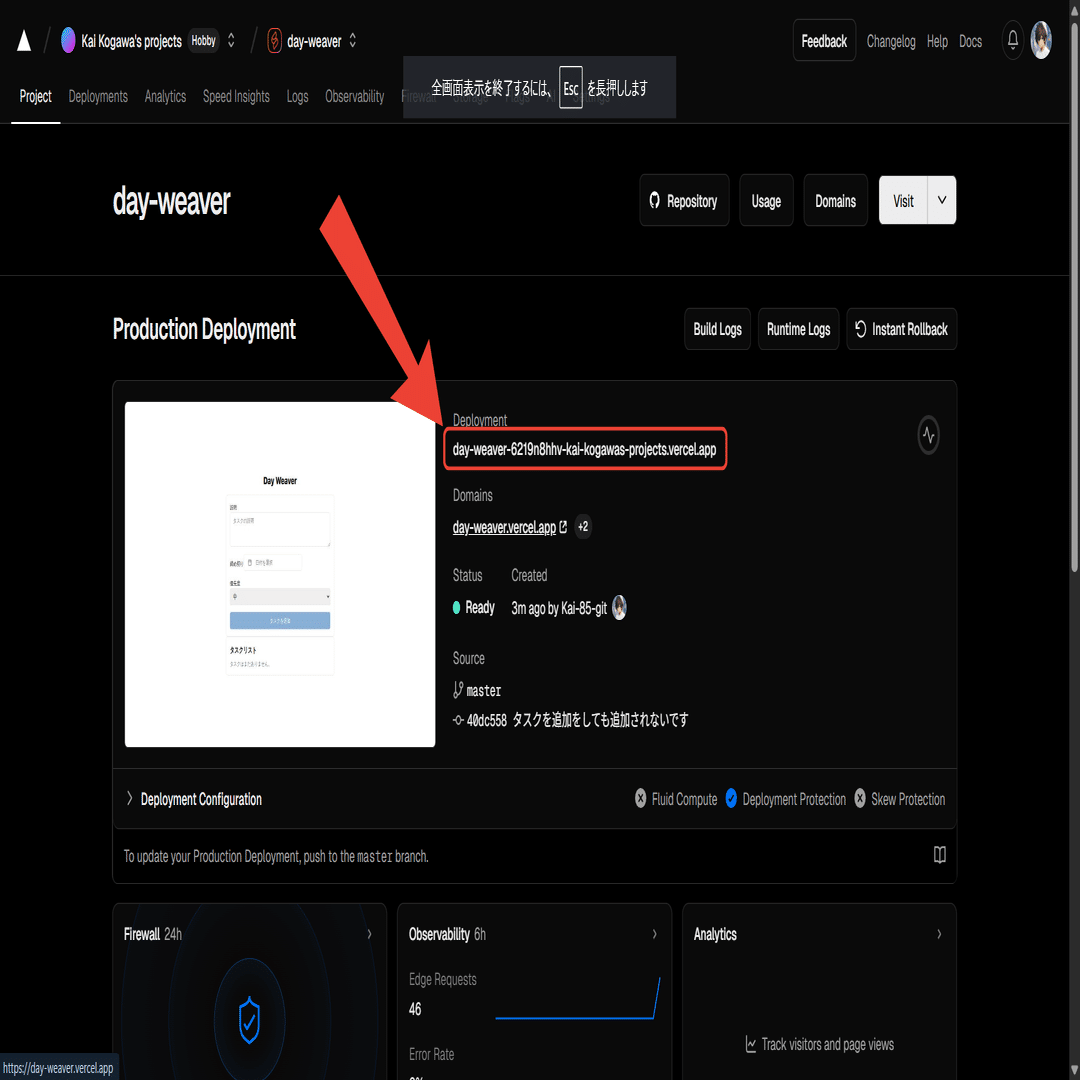Screen dimensions: 1080x1080
Task: Open the user avatar menu at top right
Action: [x=1041, y=41]
